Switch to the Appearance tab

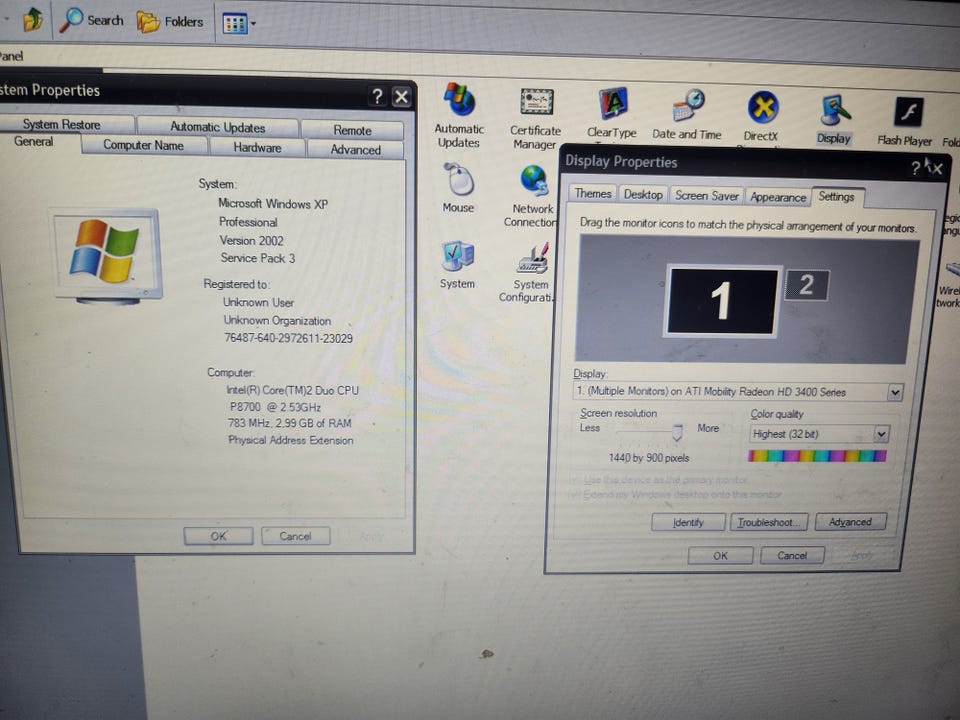[778, 197]
